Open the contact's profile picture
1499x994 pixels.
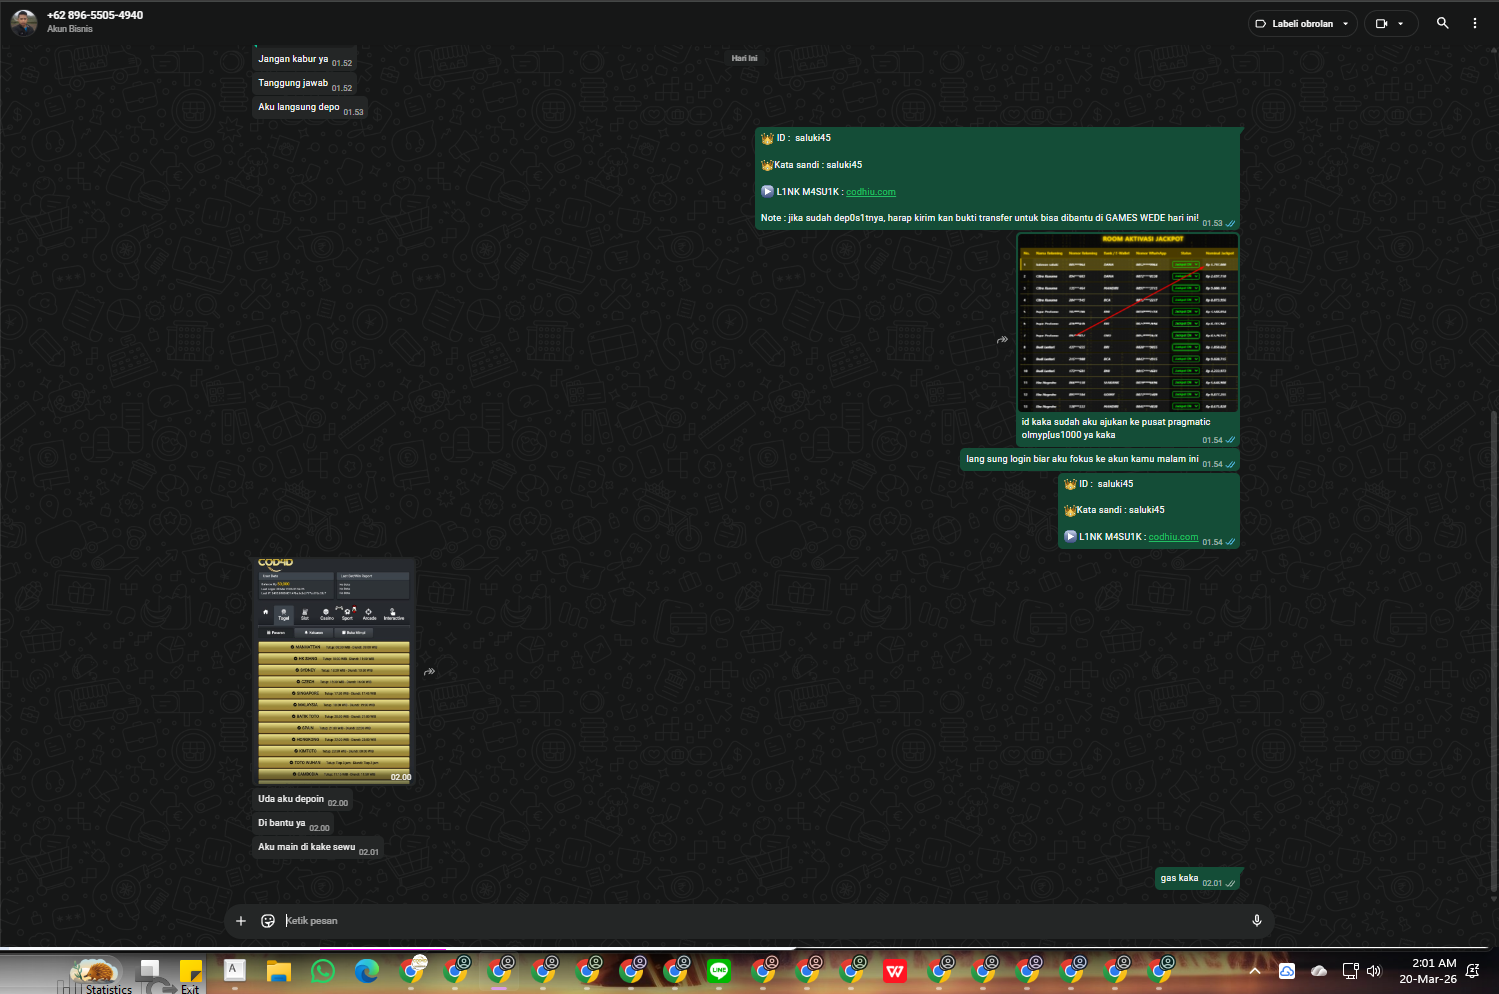pos(24,22)
